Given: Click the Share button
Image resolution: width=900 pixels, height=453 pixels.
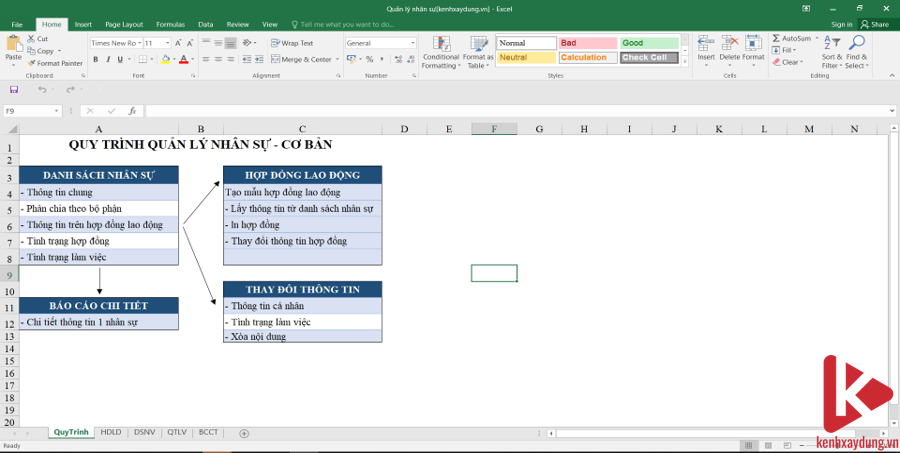Looking at the screenshot, I should 874,24.
